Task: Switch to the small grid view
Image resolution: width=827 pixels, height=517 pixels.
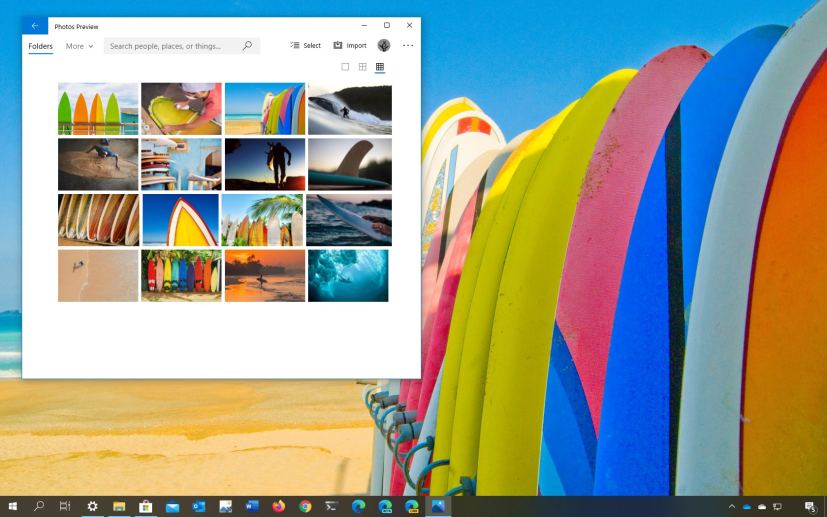Action: coord(380,66)
